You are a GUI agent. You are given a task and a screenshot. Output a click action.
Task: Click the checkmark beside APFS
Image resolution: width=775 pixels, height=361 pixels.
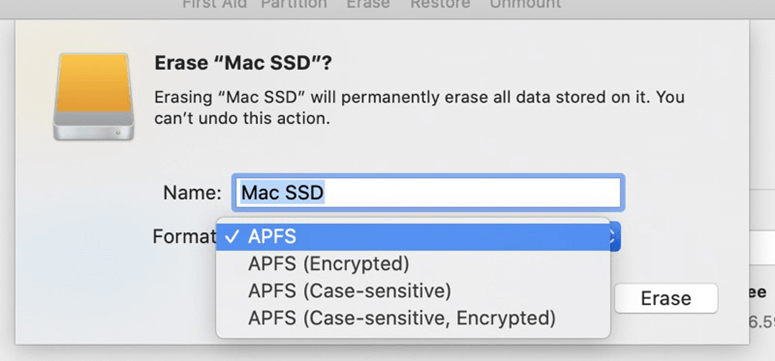233,237
